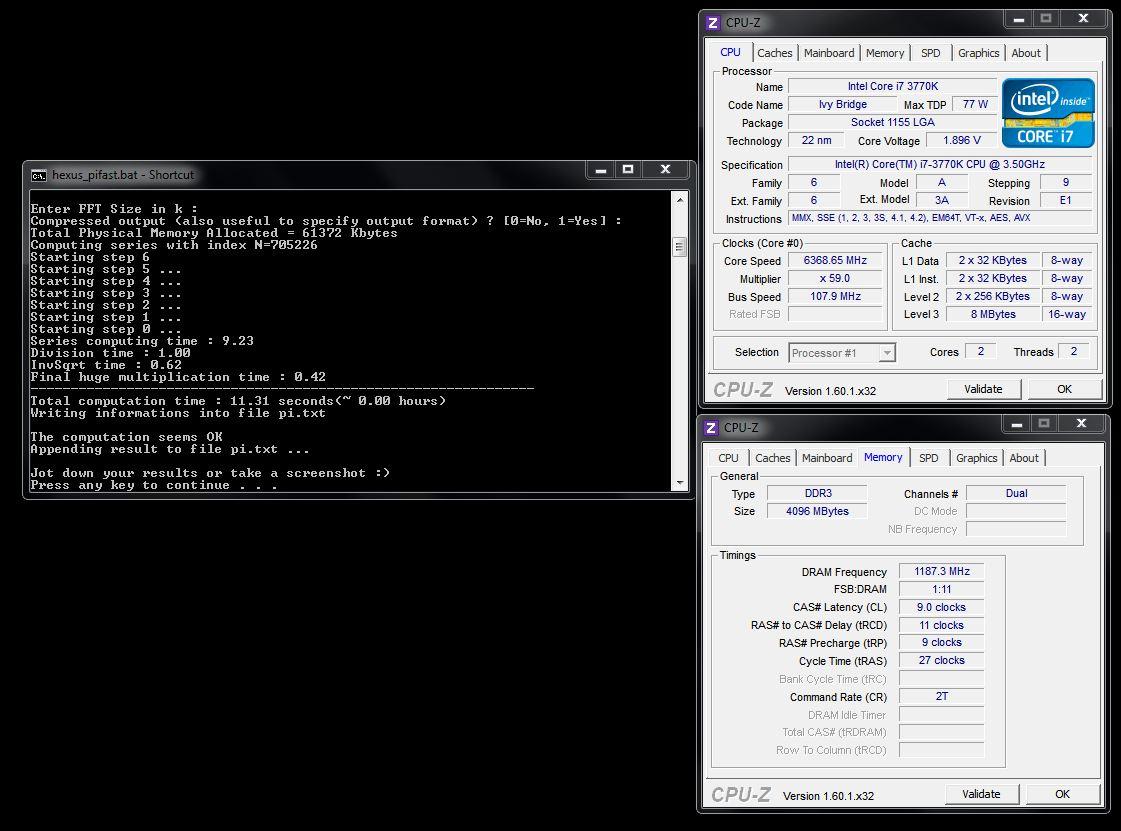Maximize the hexus_pifast console window

click(x=628, y=169)
